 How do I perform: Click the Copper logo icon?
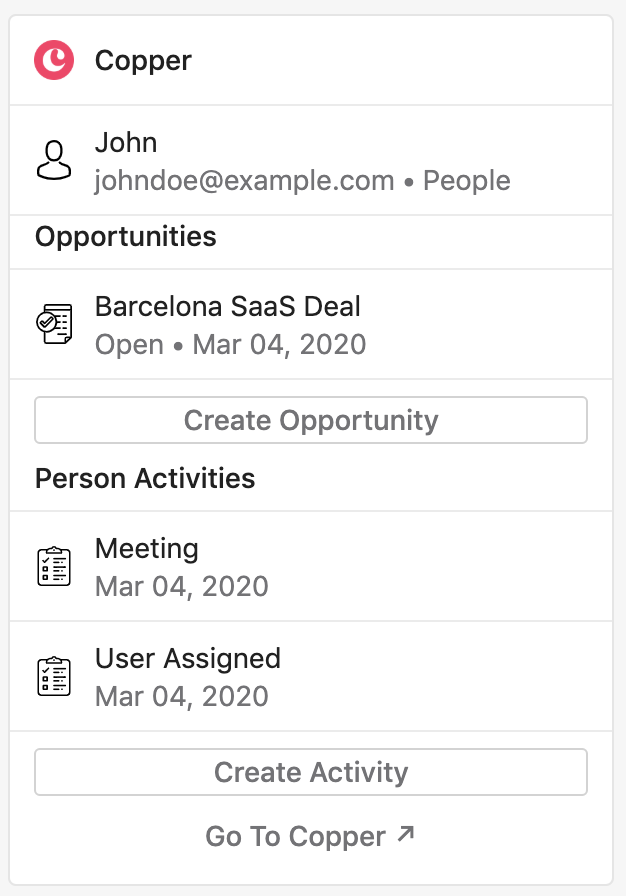[54, 60]
